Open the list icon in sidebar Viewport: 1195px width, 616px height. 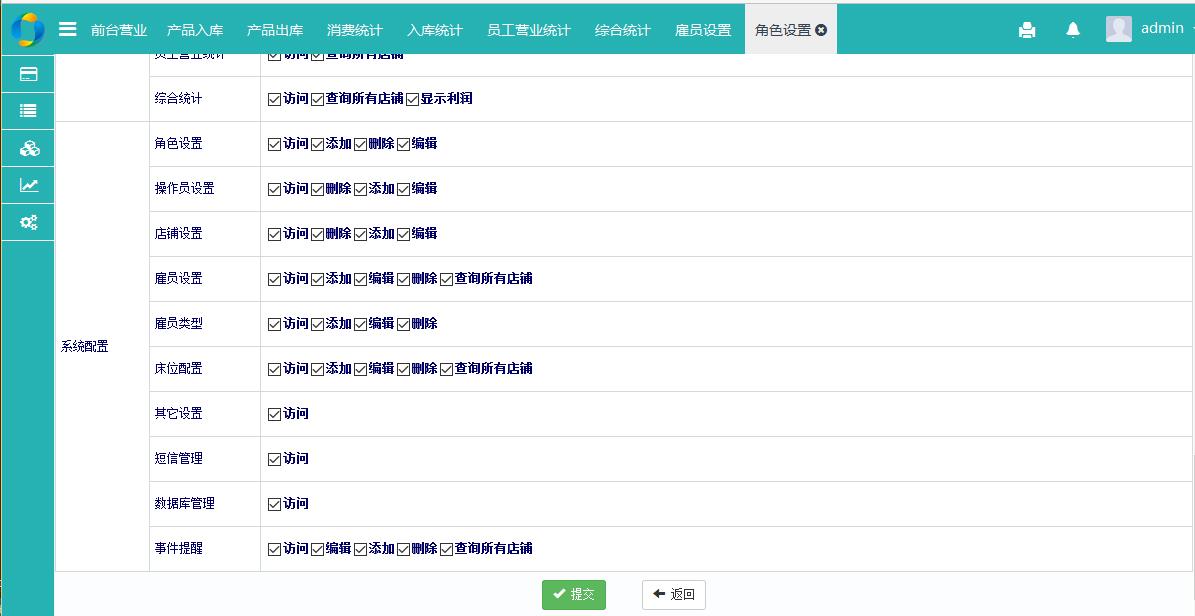coord(29,111)
